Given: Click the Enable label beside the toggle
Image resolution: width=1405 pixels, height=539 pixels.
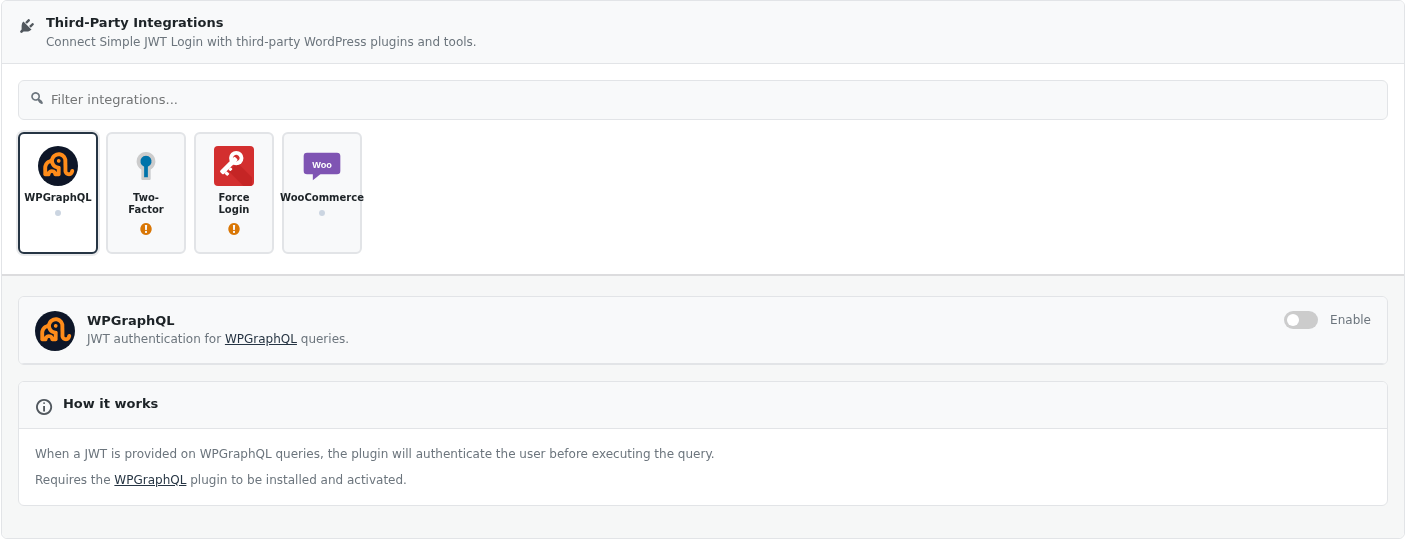Looking at the screenshot, I should pos(1350,320).
